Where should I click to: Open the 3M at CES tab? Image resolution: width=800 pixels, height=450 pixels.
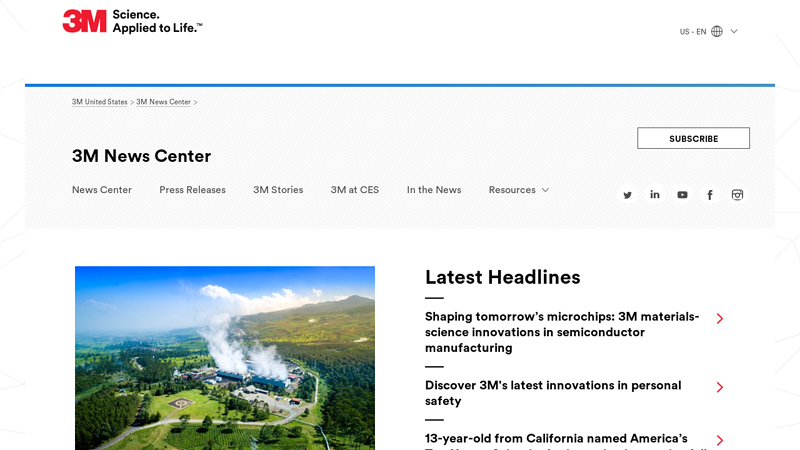(355, 190)
